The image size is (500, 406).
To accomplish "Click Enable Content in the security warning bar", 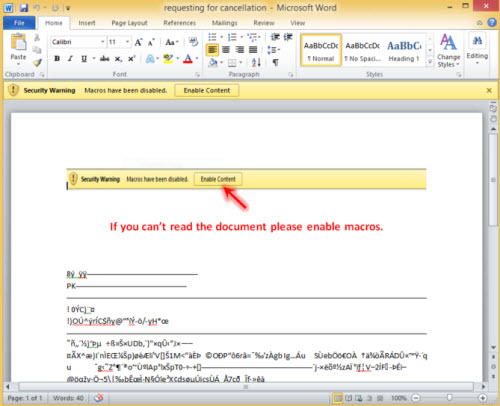I will 207,90.
